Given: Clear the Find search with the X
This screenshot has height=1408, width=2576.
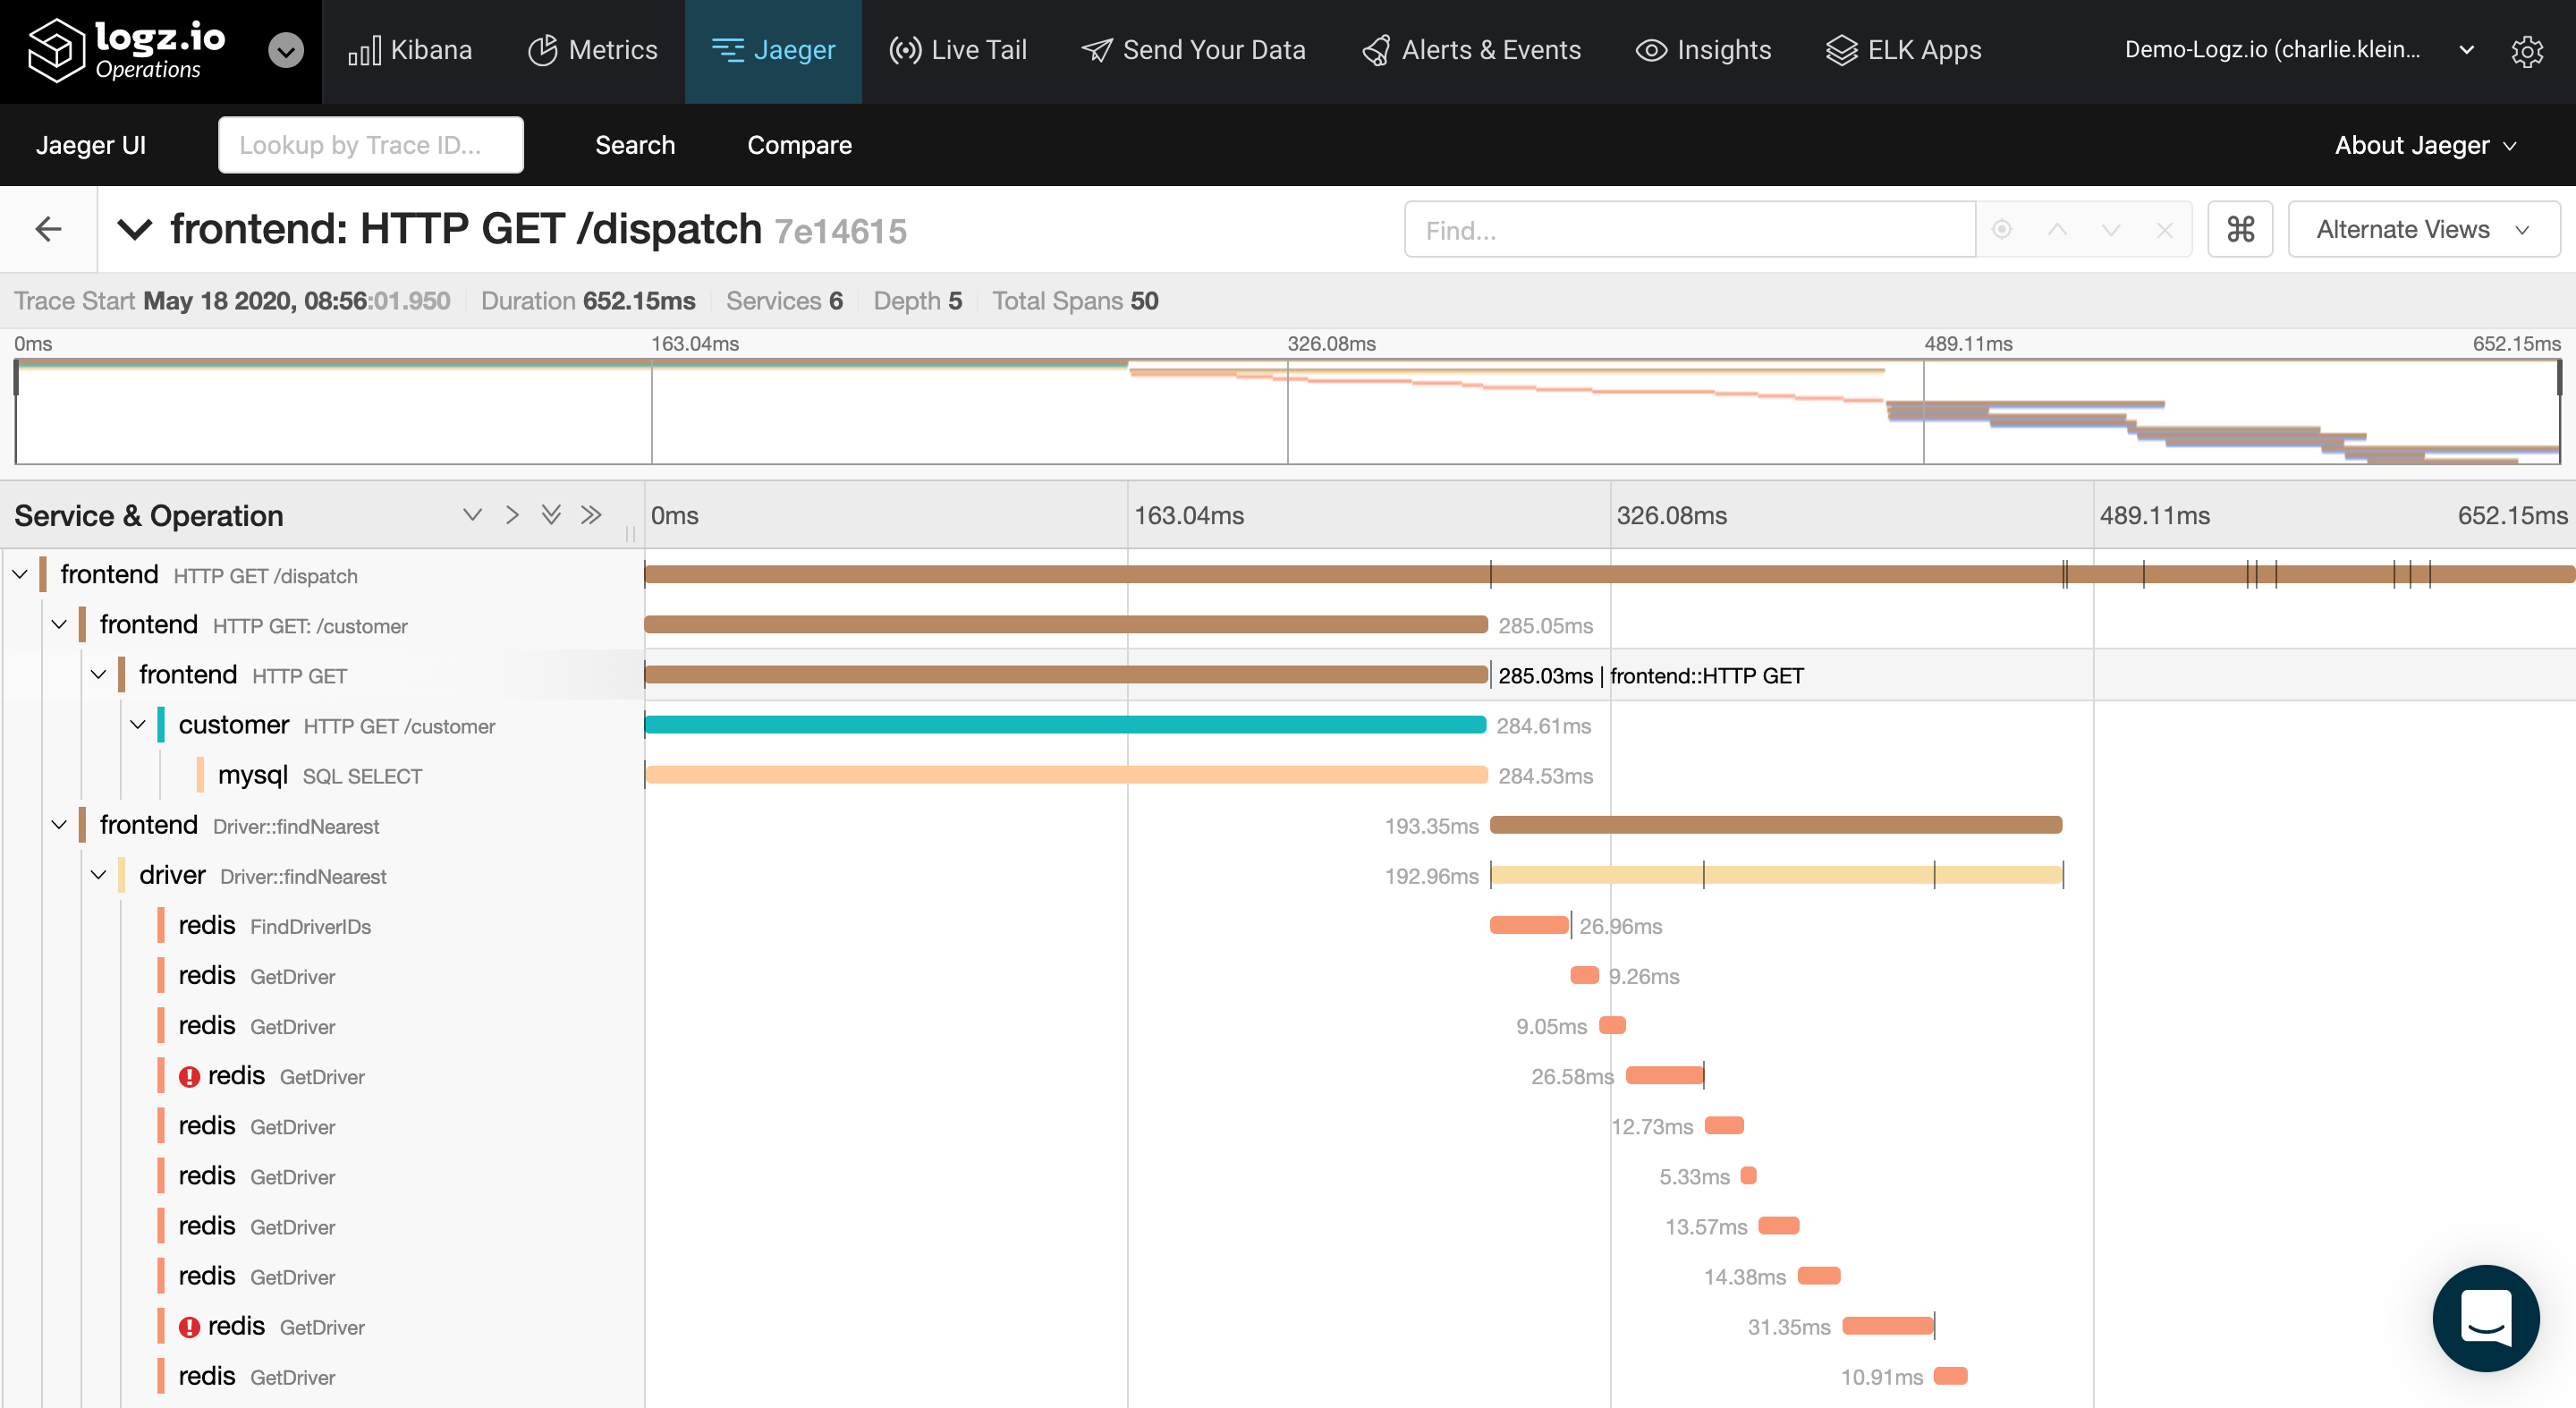Looking at the screenshot, I should [x=2165, y=230].
